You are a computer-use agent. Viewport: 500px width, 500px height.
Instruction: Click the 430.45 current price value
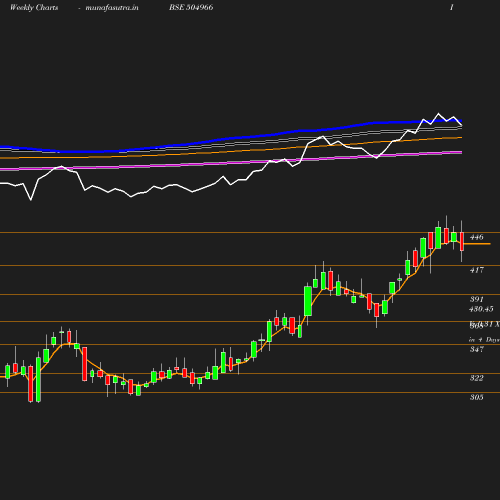(x=481, y=309)
